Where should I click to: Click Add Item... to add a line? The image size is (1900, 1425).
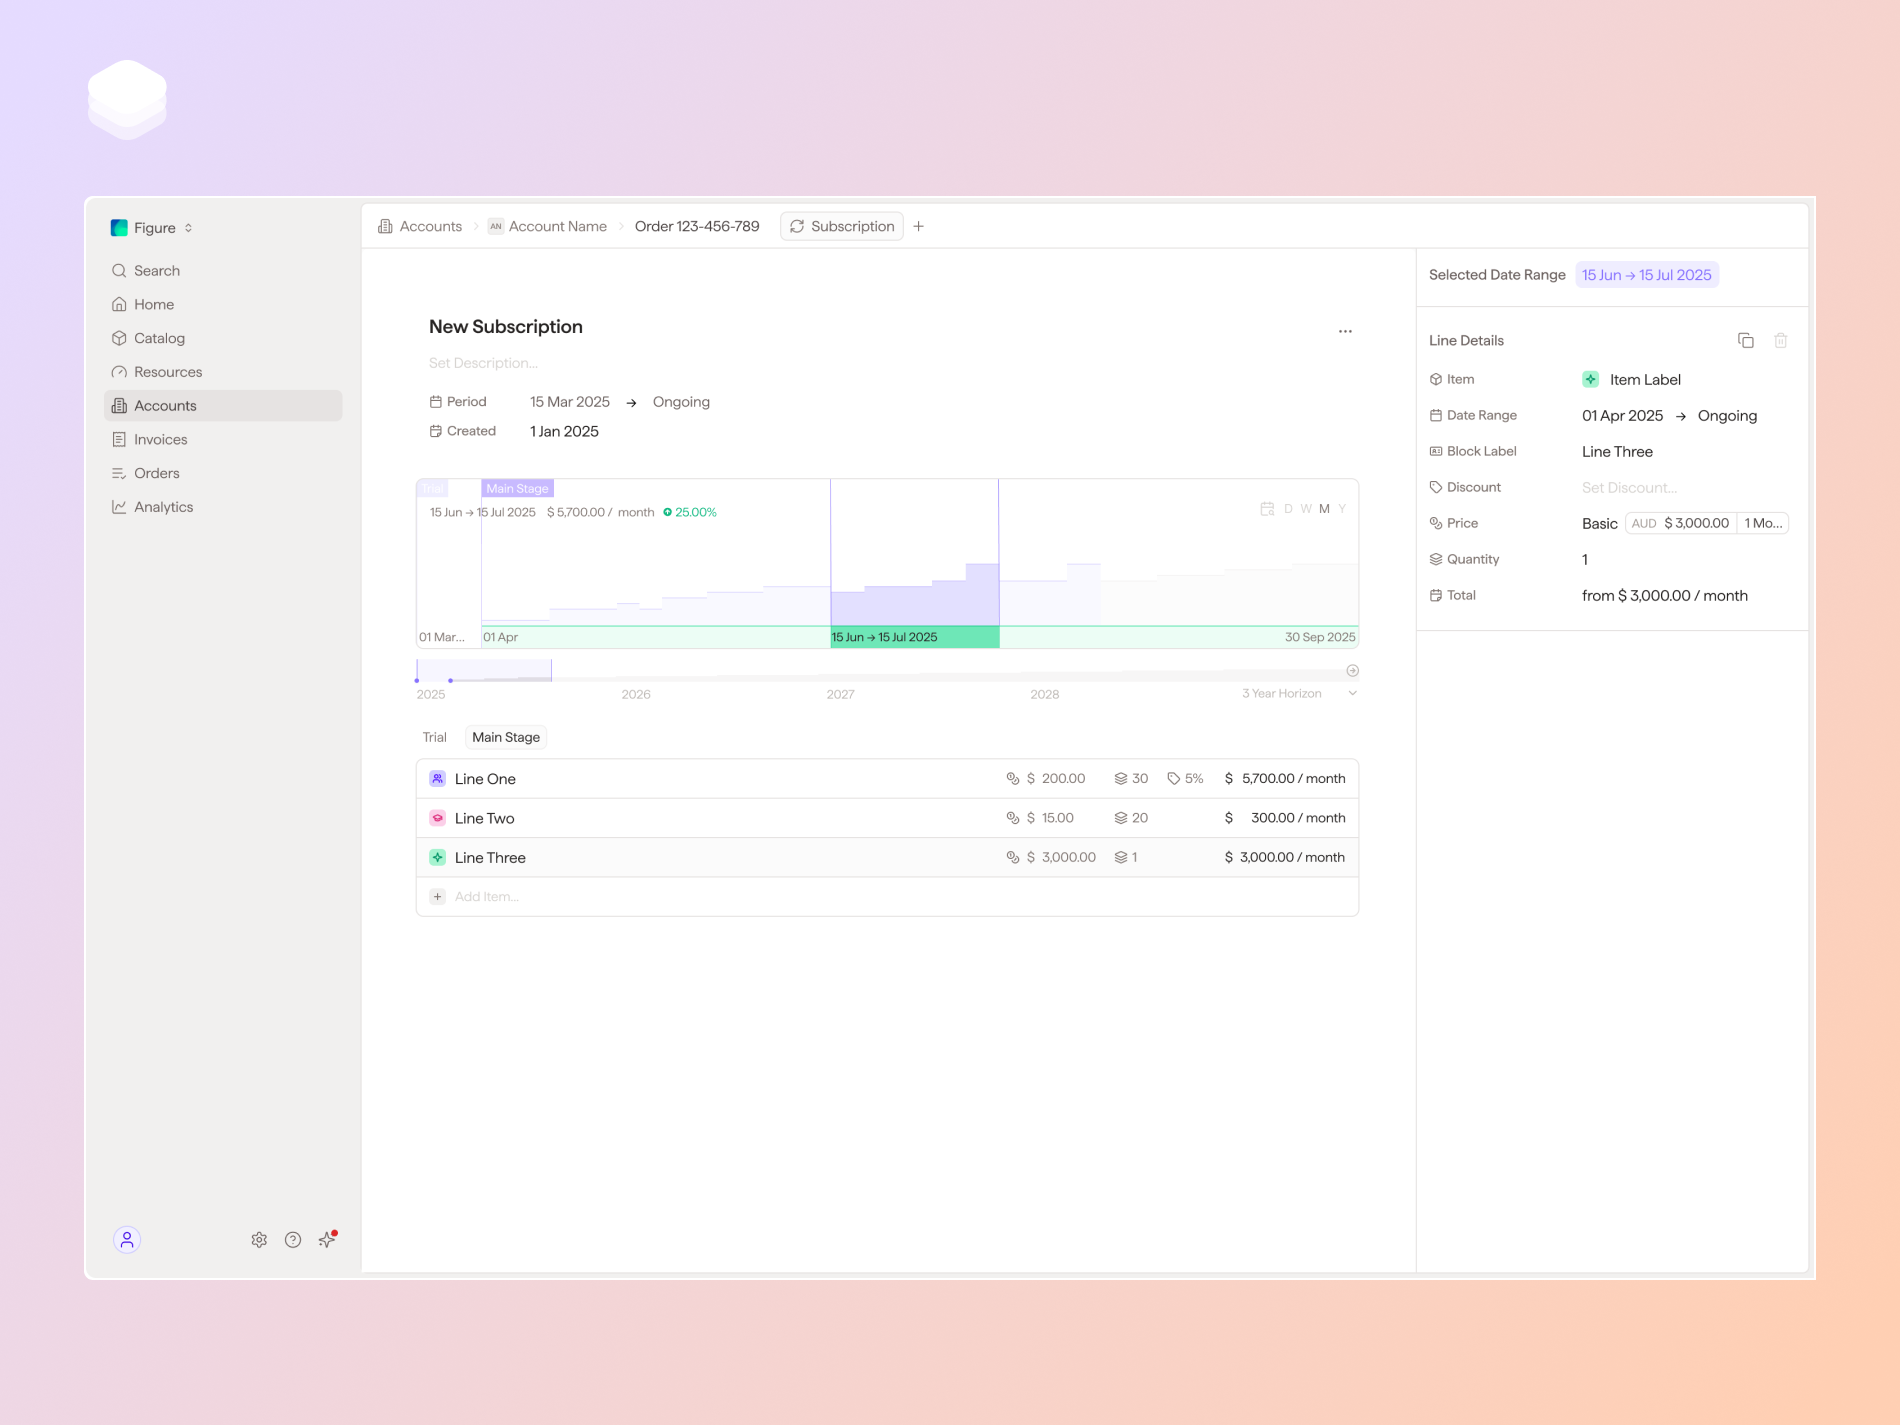486,897
